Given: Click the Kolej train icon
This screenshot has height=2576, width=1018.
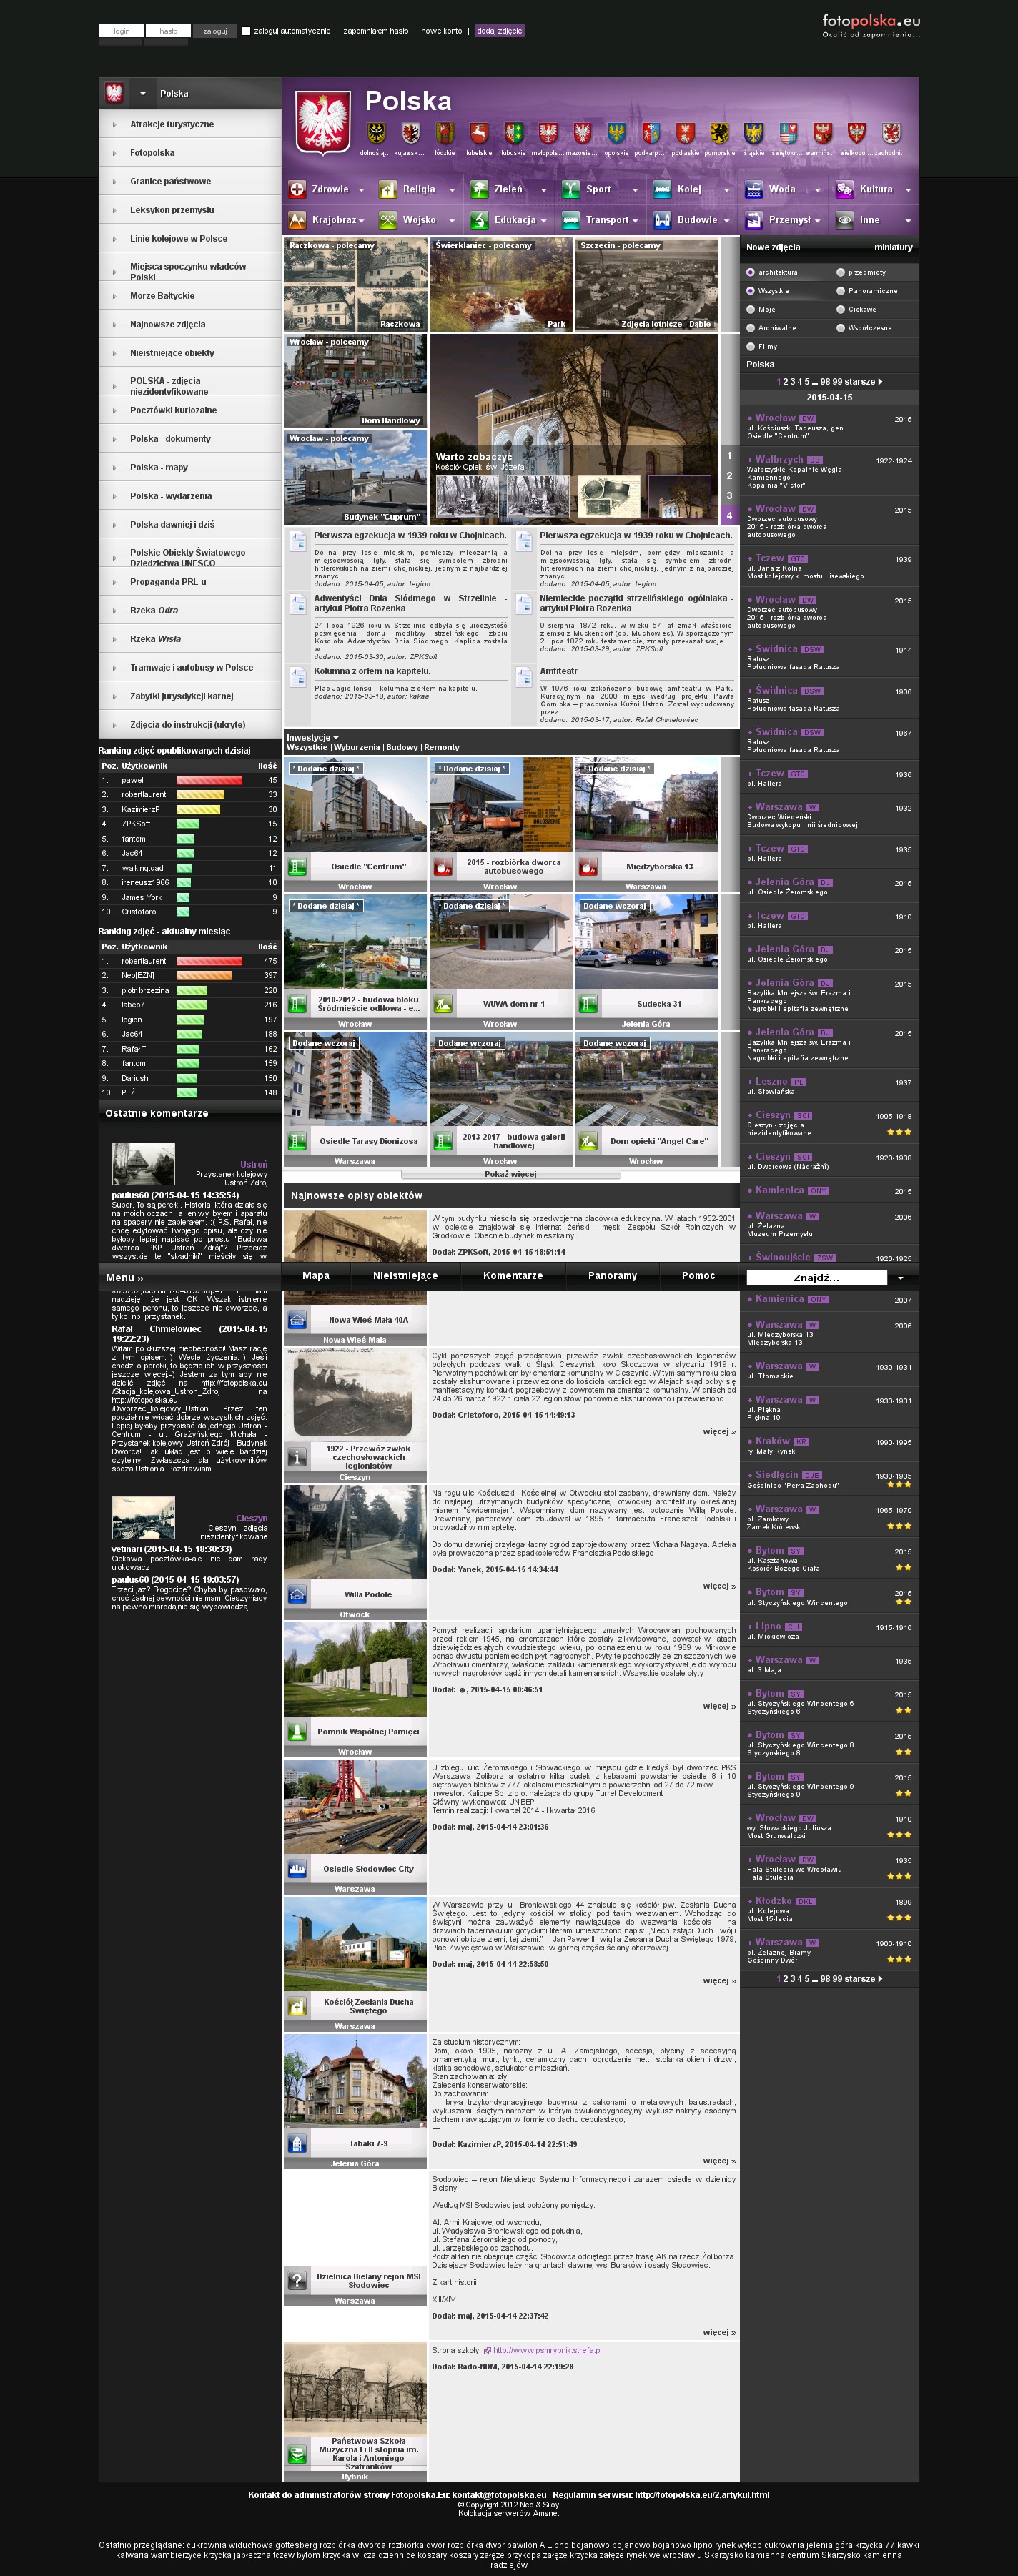Looking at the screenshot, I should (662, 189).
